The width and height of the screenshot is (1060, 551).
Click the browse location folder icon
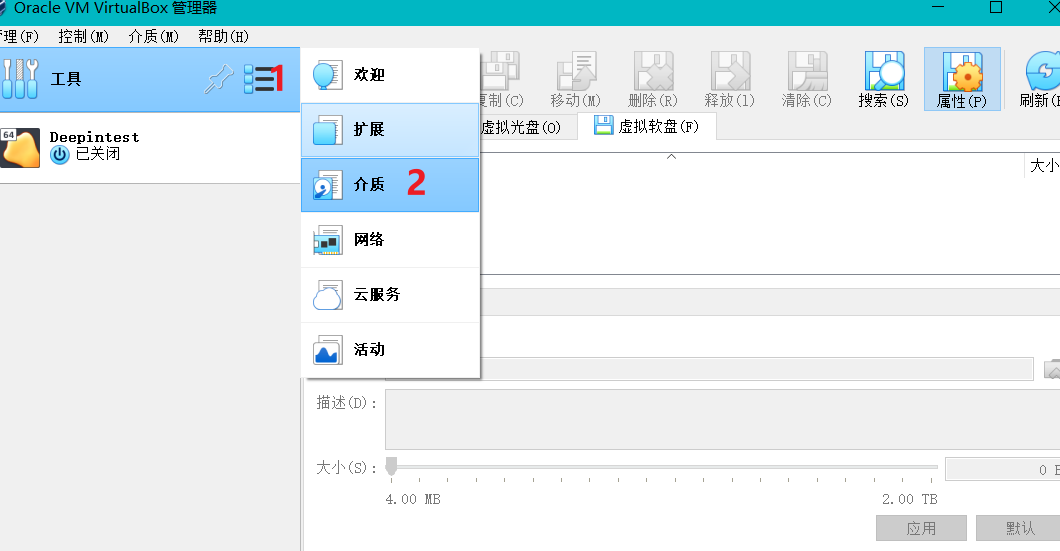(x=1052, y=369)
